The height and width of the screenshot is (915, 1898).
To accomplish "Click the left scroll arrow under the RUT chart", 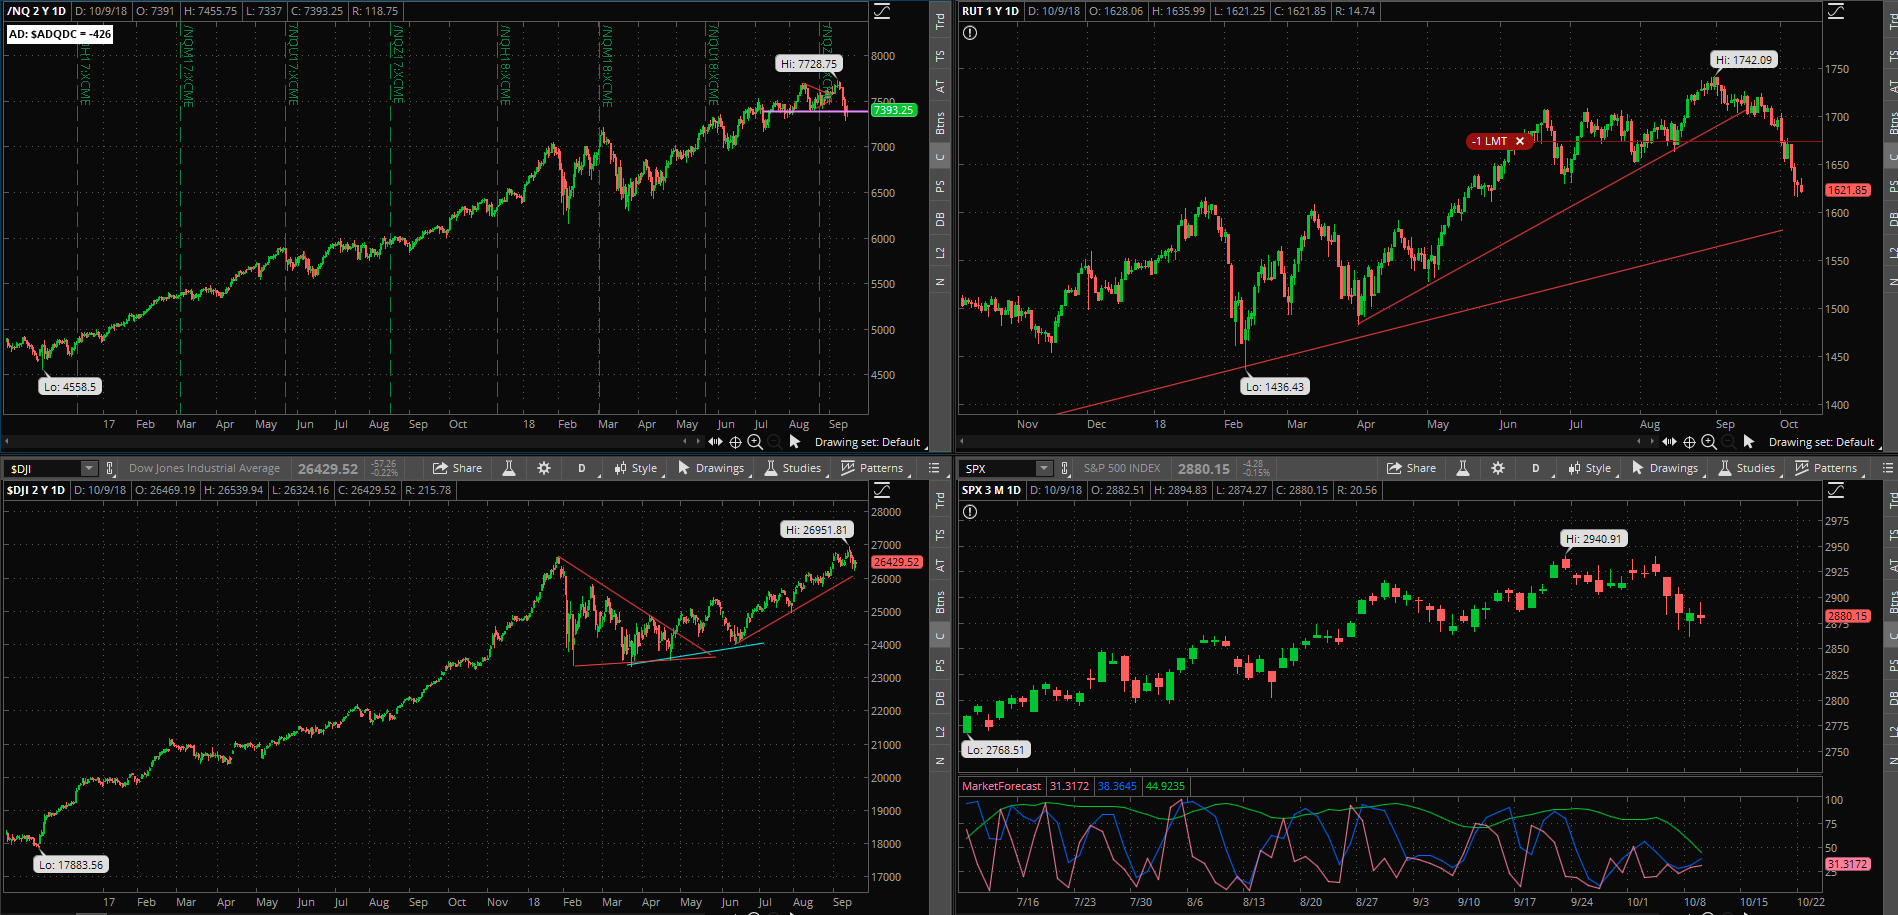I will 961,441.
